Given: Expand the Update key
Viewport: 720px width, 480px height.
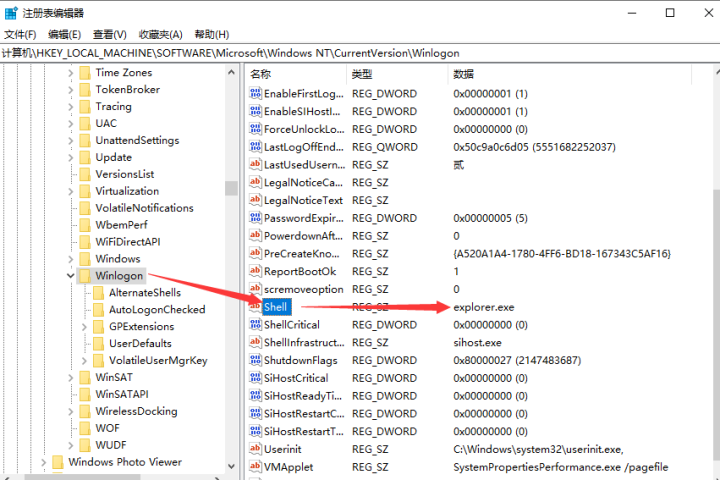Looking at the screenshot, I should [70, 158].
